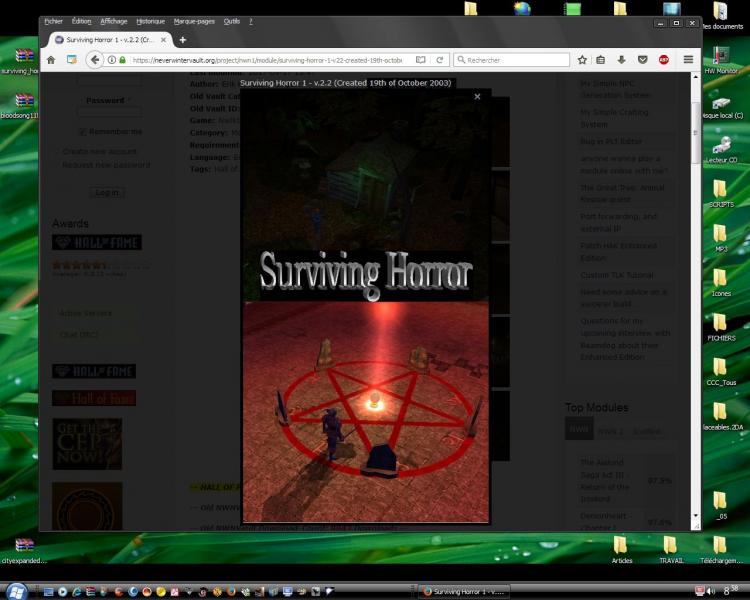The height and width of the screenshot is (600, 750).
Task: Open the Outils menu
Action: coord(232,21)
